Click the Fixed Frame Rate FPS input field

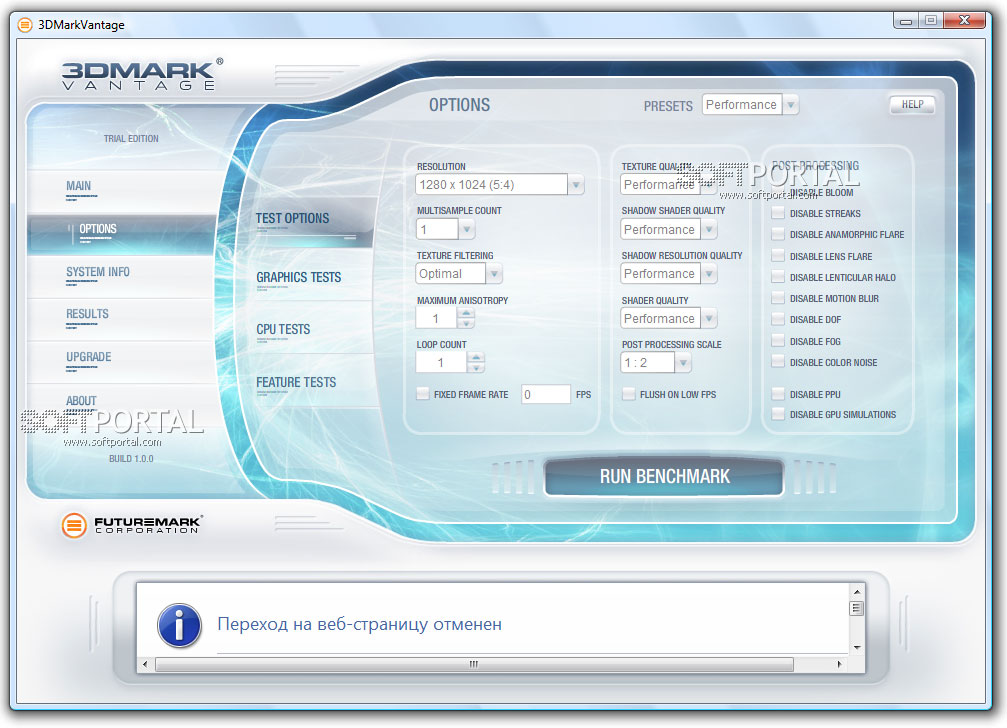point(545,394)
